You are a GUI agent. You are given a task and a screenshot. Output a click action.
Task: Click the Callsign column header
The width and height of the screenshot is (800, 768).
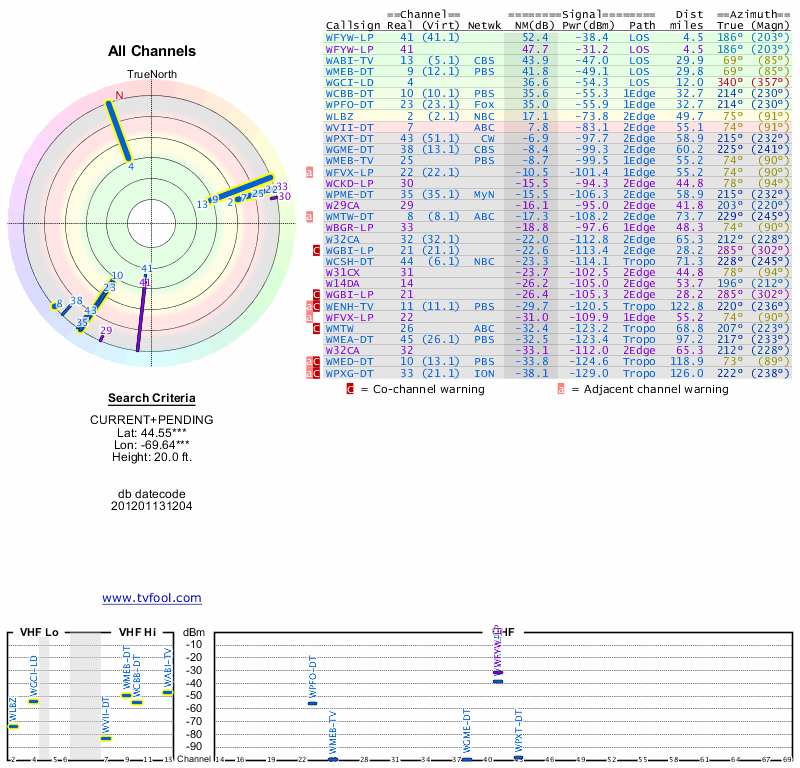pos(353,25)
